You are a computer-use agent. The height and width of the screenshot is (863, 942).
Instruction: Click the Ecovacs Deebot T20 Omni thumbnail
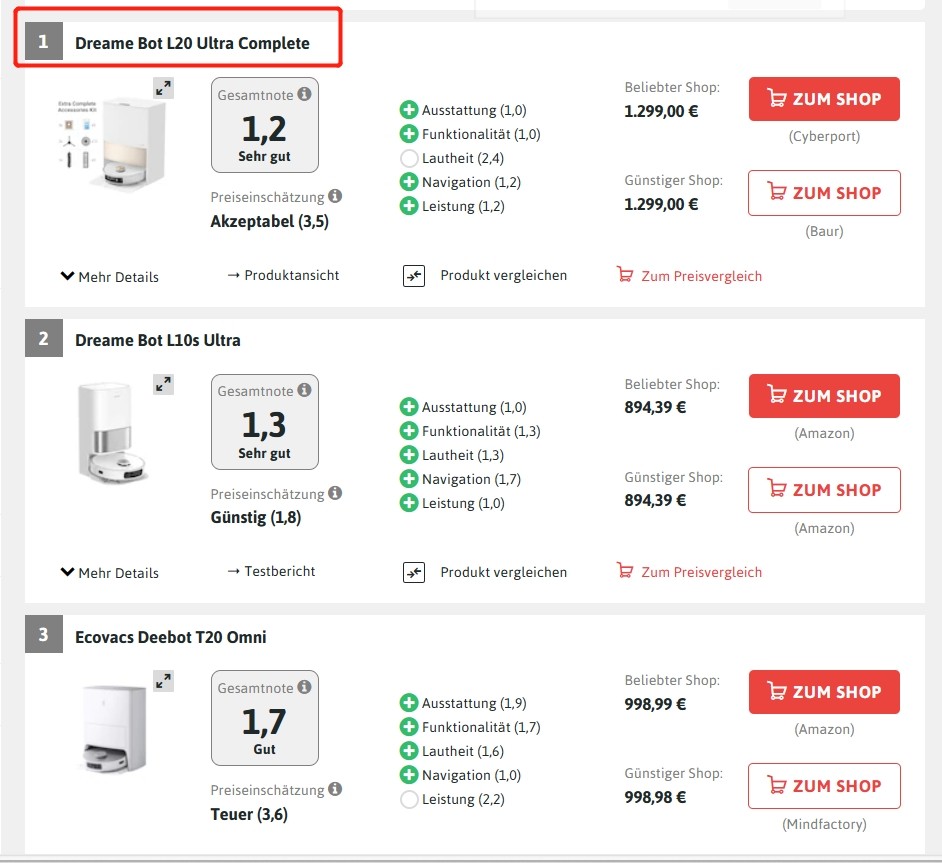[x=114, y=728]
